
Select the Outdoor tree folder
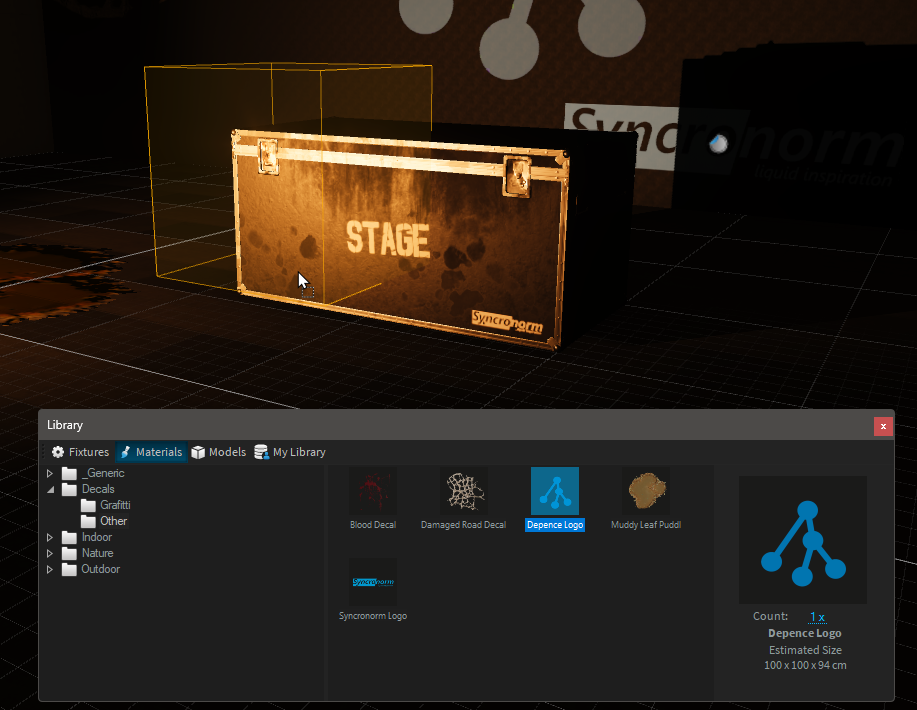click(x=100, y=569)
